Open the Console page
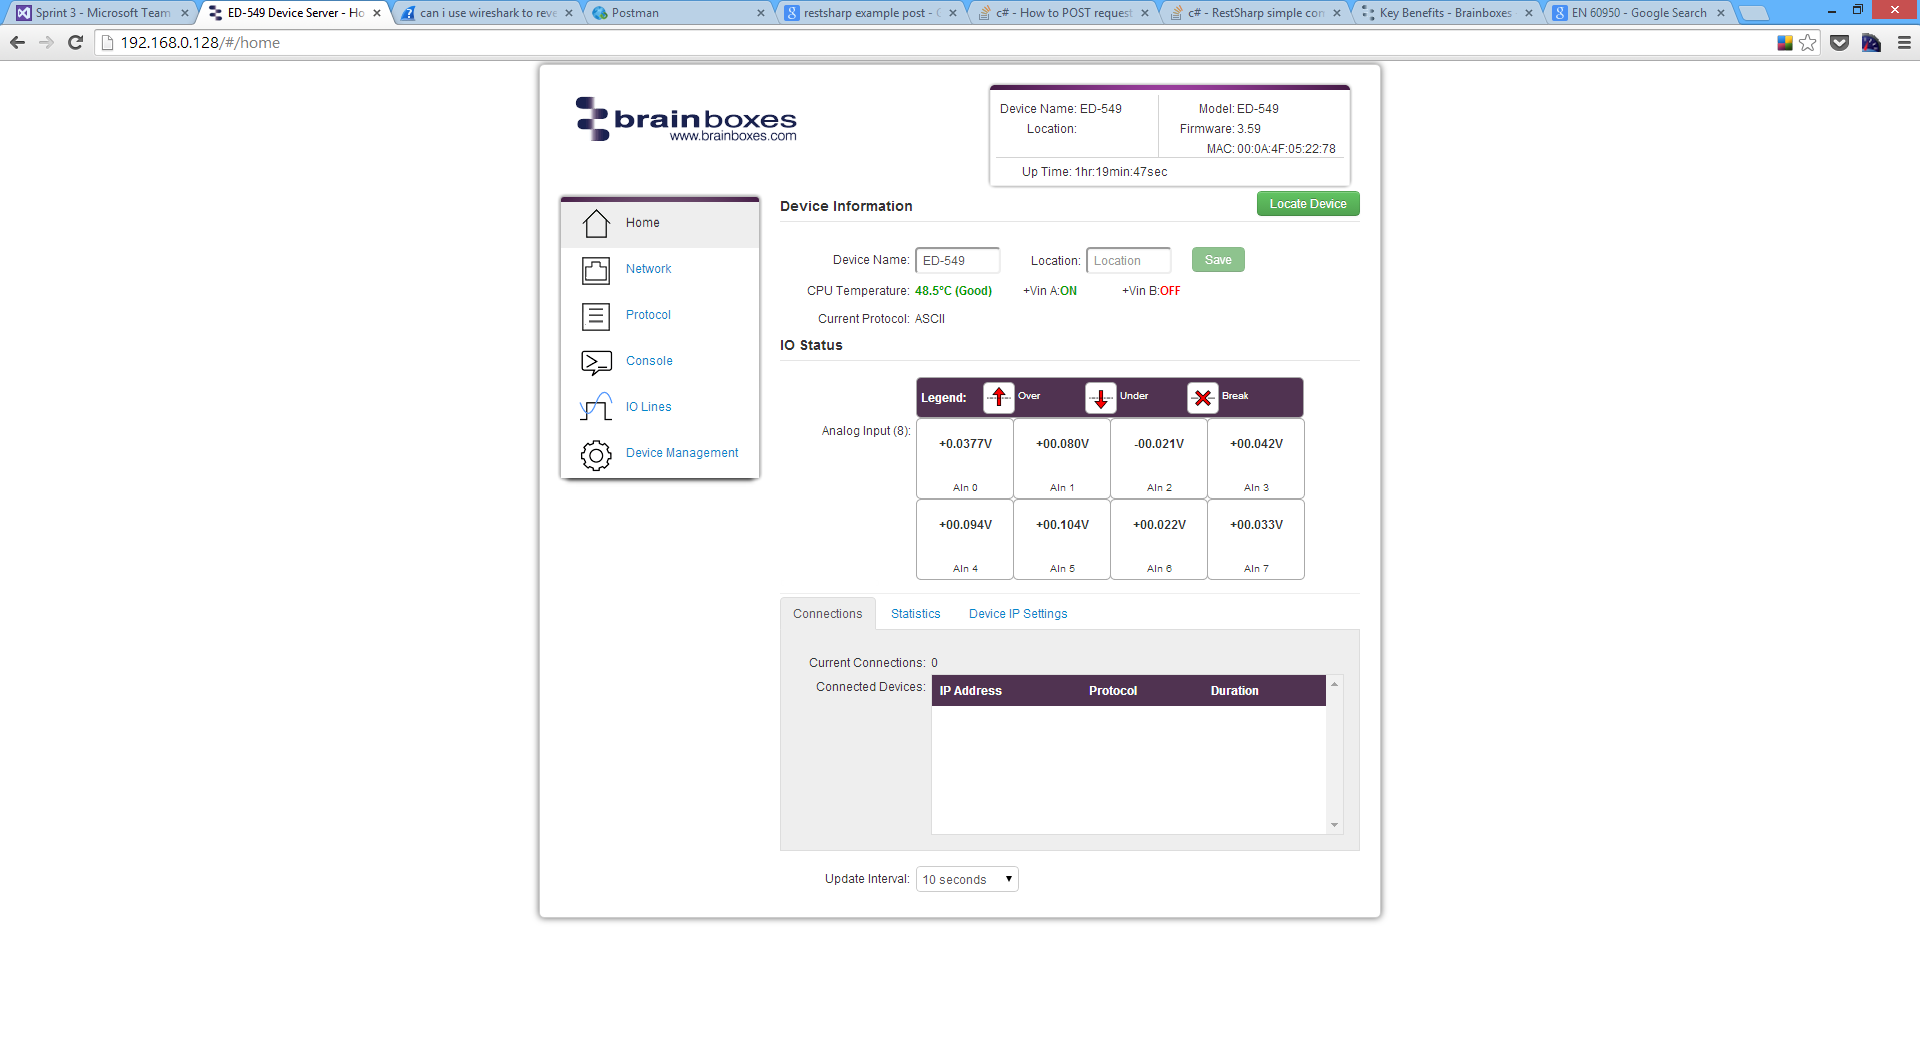 click(x=649, y=360)
